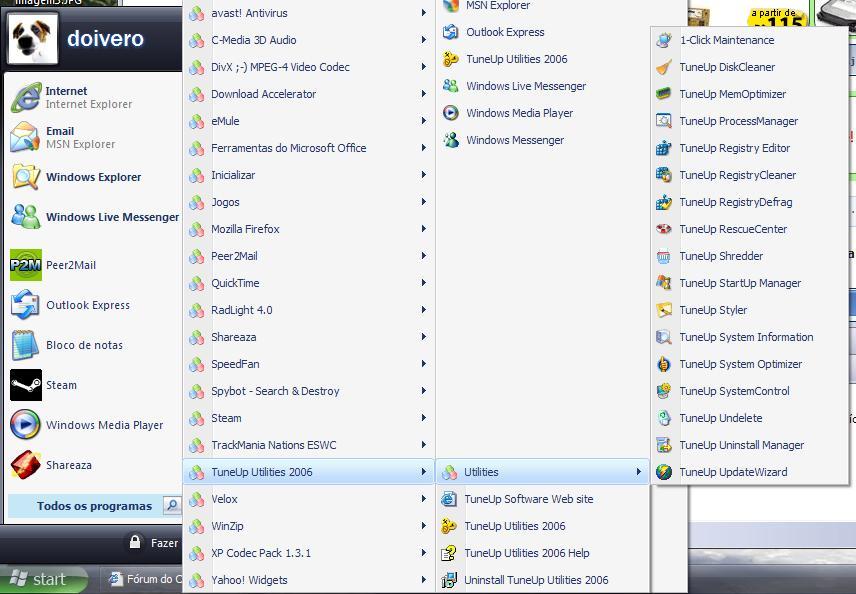Open the Inicializar folder

pyautogui.click(x=308, y=175)
